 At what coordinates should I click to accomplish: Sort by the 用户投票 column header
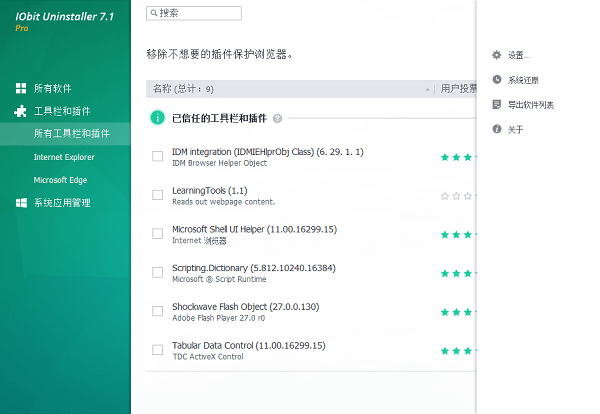458,89
